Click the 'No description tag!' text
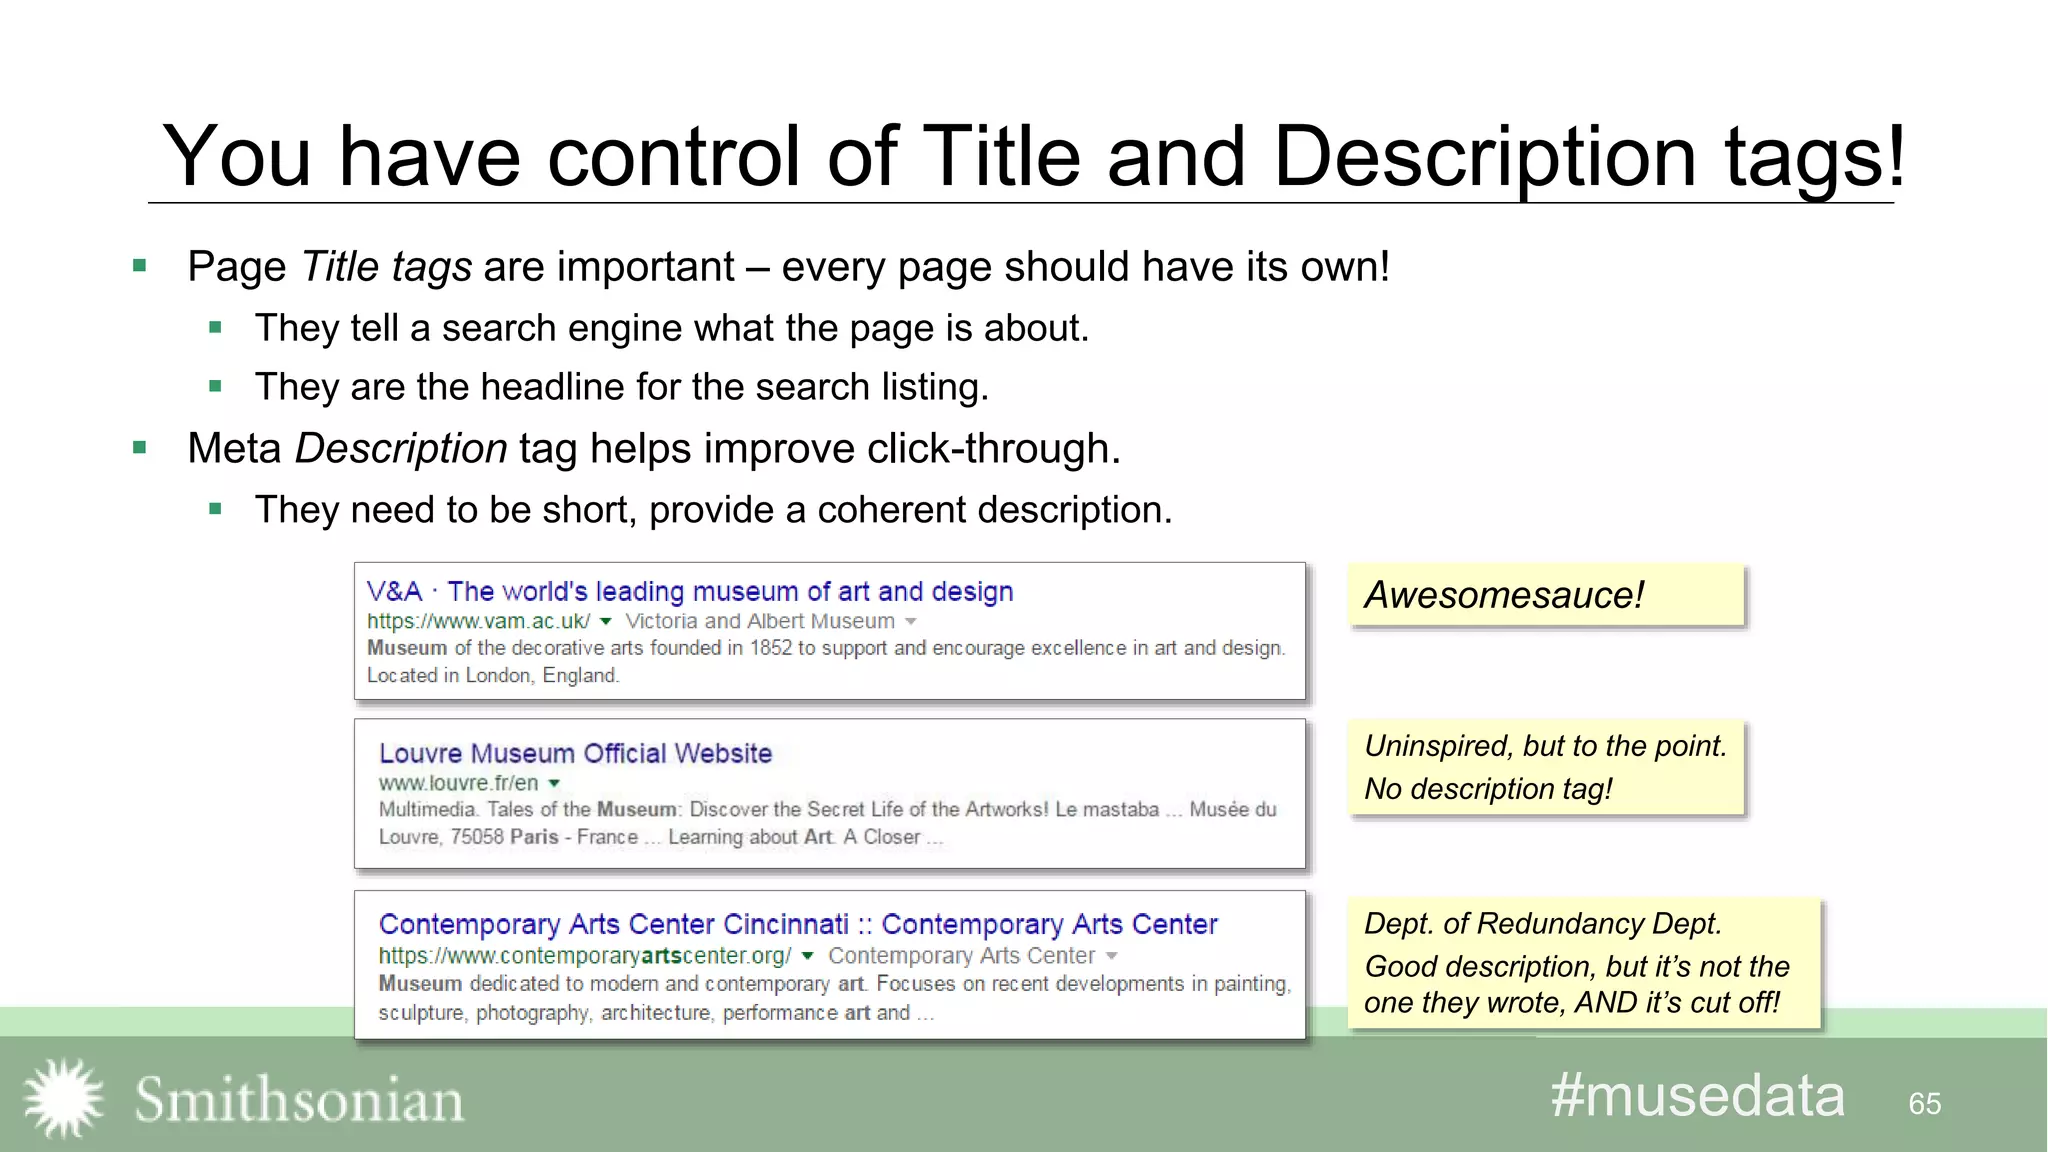Viewport: 2048px width, 1152px height. (x=1488, y=789)
